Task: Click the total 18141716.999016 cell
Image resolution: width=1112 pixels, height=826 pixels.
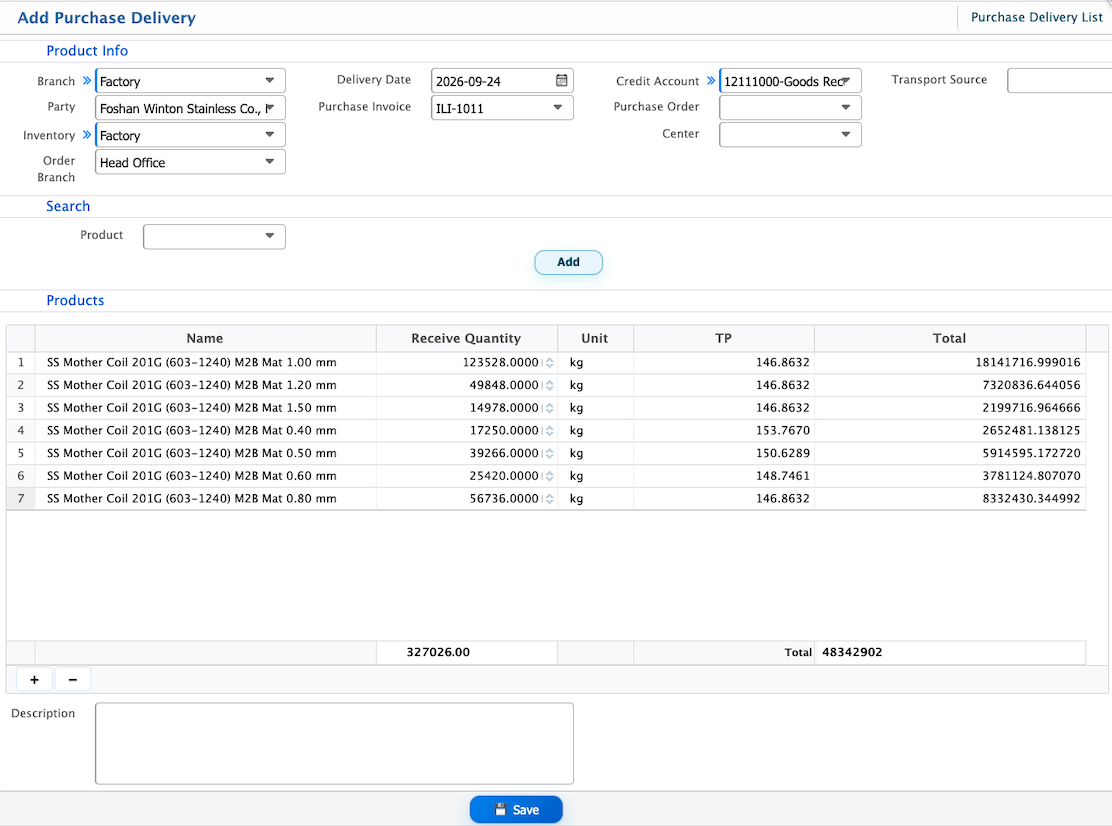Action: (x=950, y=362)
